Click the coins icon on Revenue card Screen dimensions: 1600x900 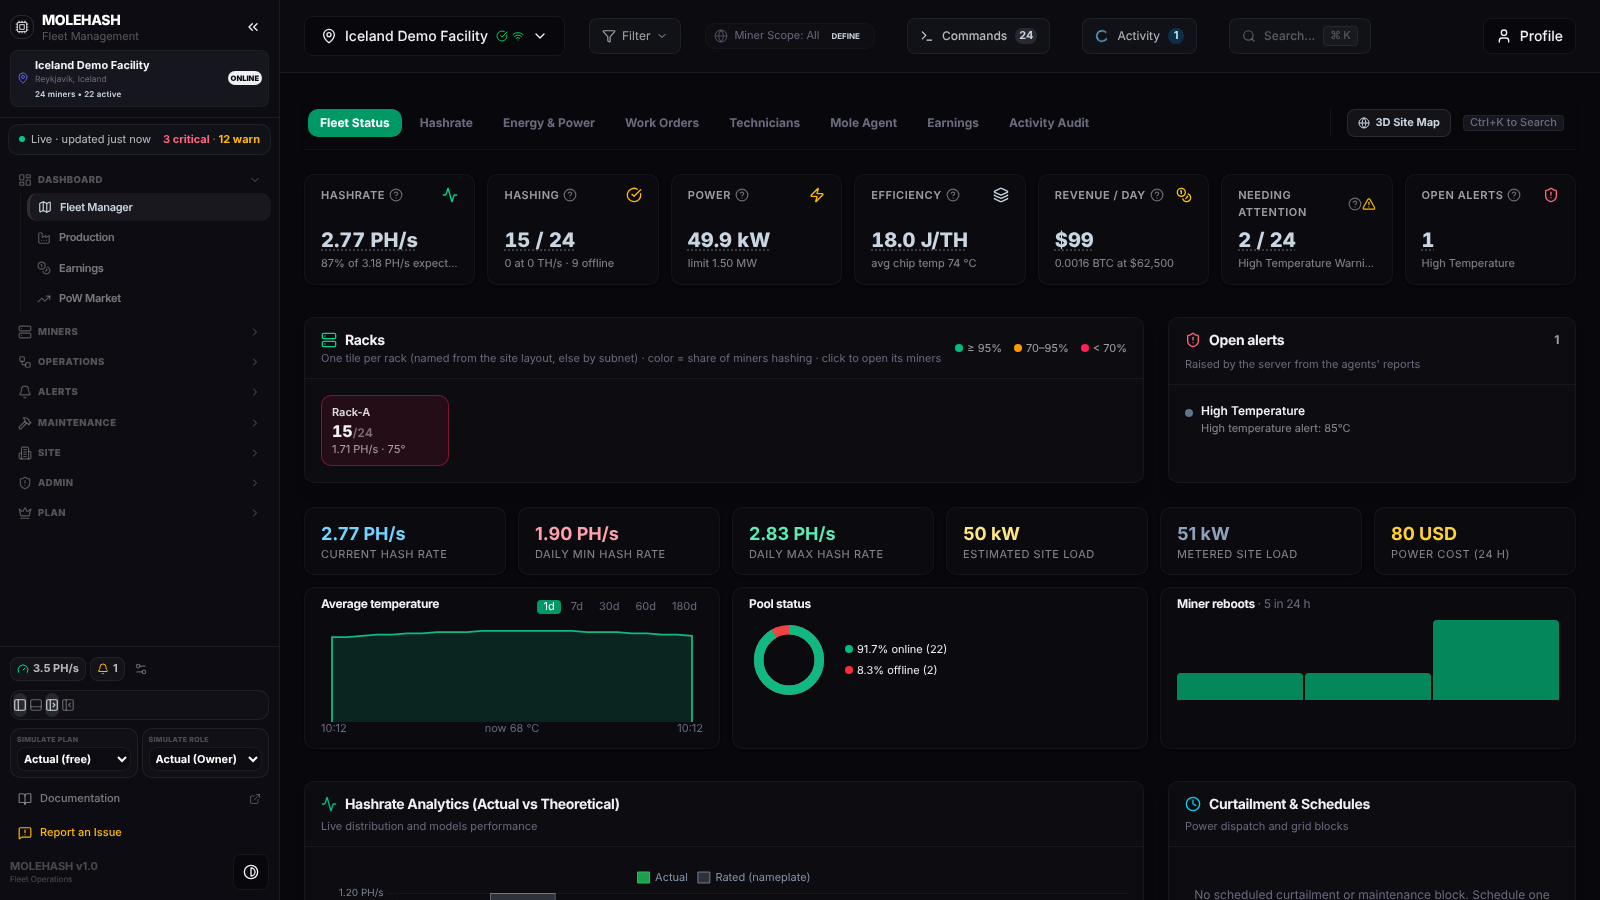point(1184,195)
